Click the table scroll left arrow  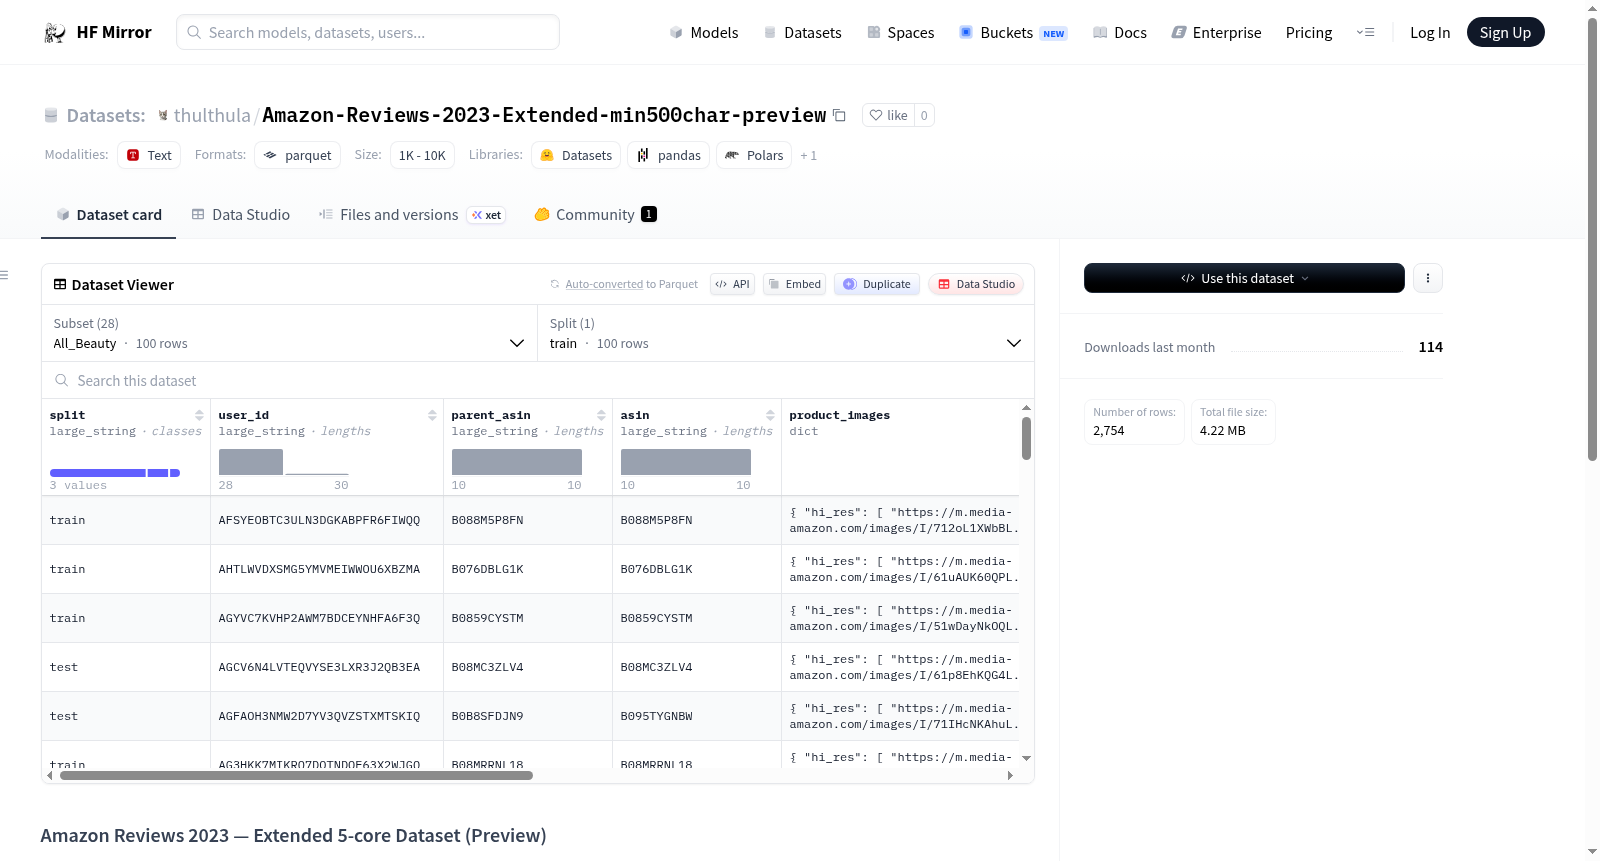coord(50,775)
